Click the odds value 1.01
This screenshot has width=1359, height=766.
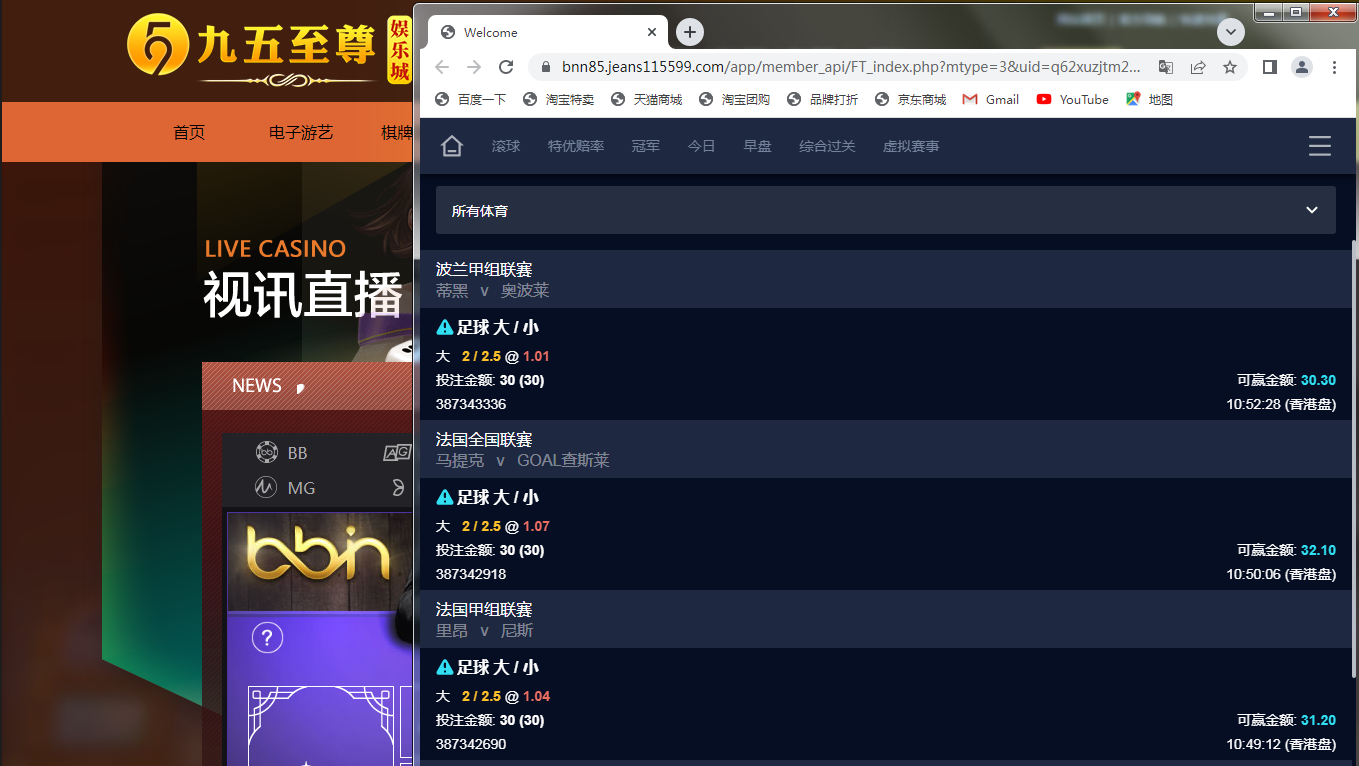[x=536, y=356]
